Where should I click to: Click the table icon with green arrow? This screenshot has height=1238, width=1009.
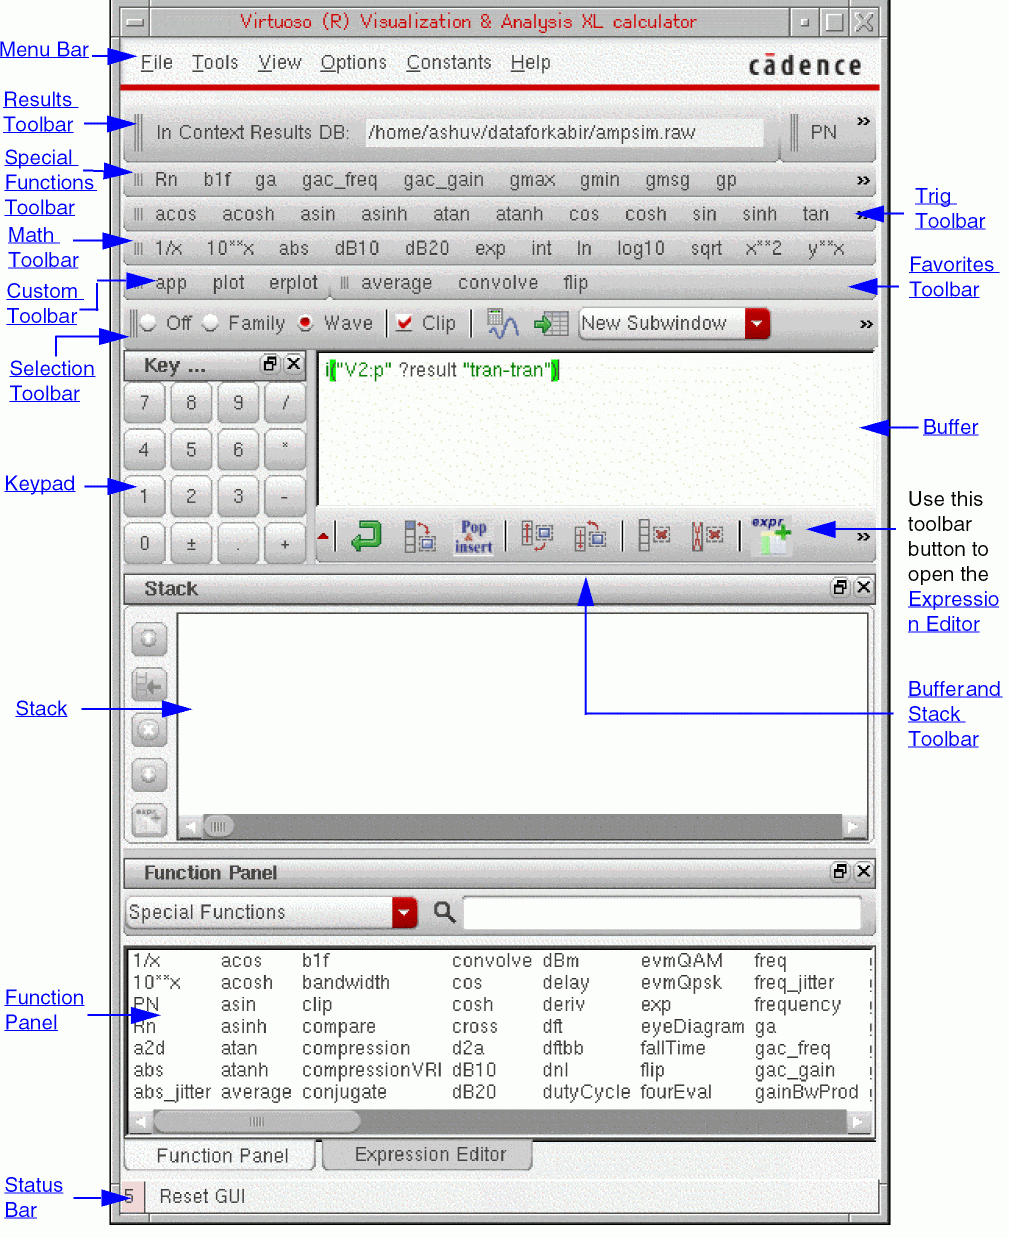(551, 323)
